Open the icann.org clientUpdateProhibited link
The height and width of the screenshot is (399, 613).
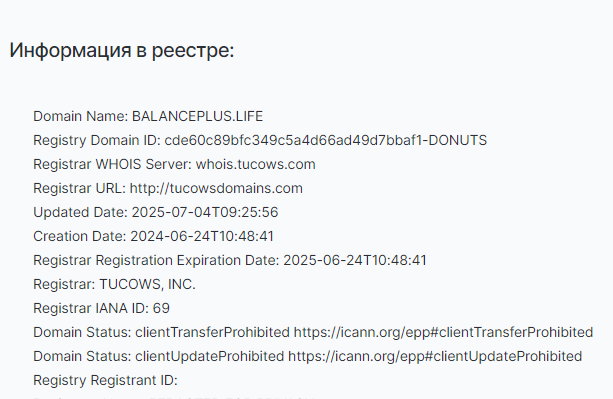(435, 356)
